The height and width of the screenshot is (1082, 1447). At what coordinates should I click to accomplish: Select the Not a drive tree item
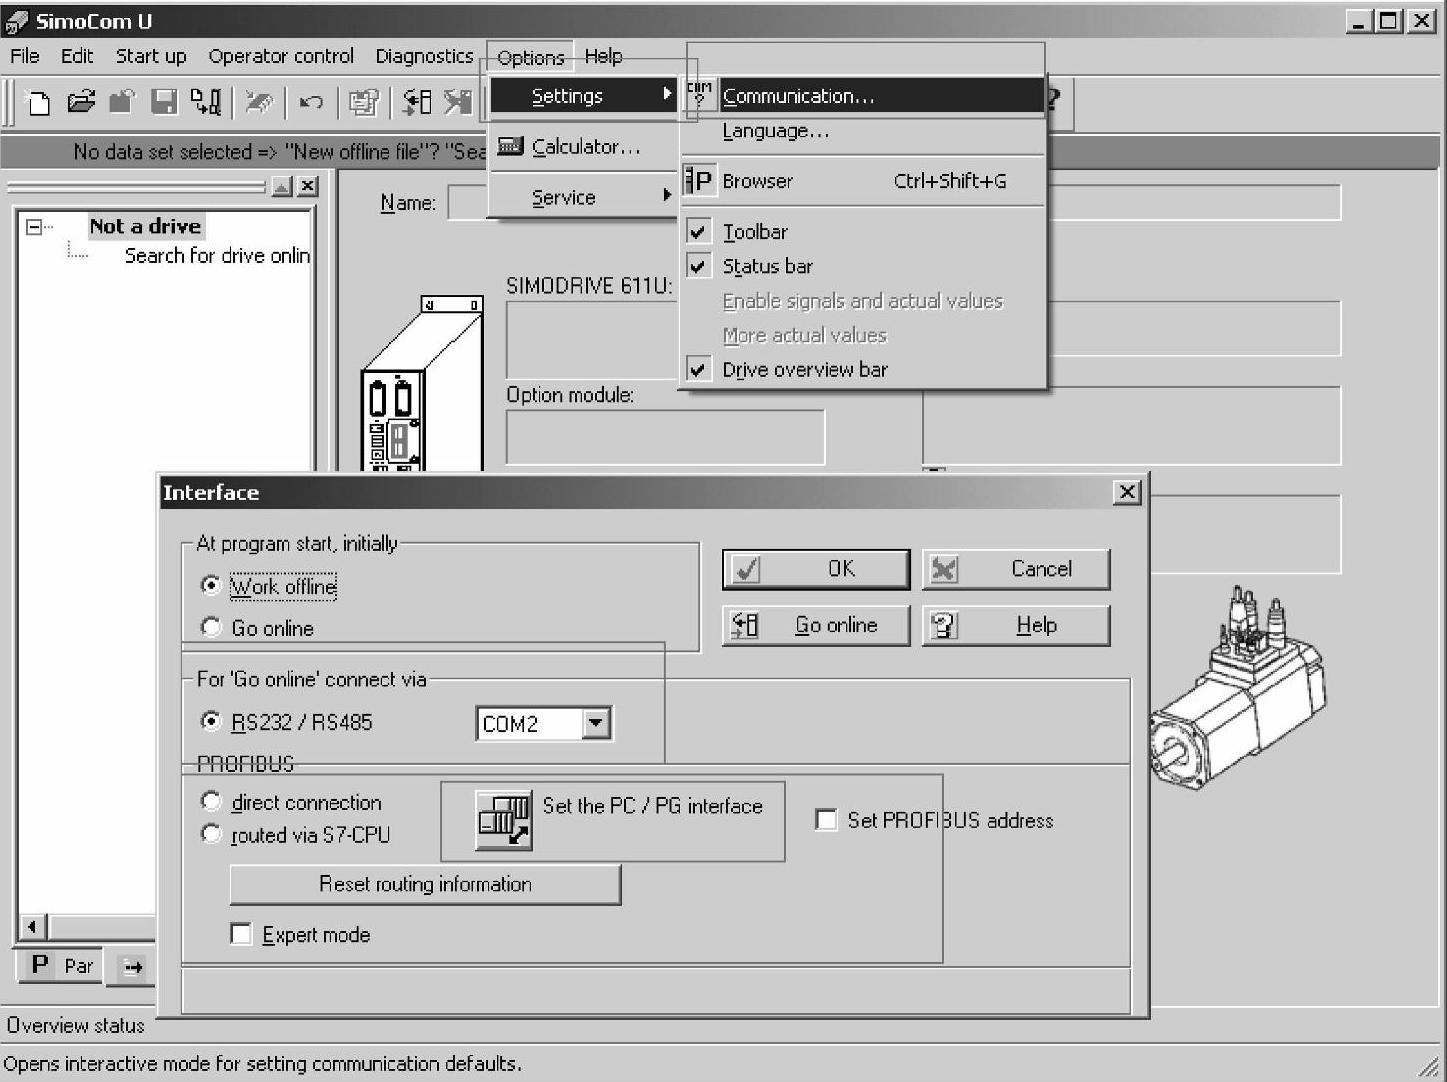coord(145,226)
